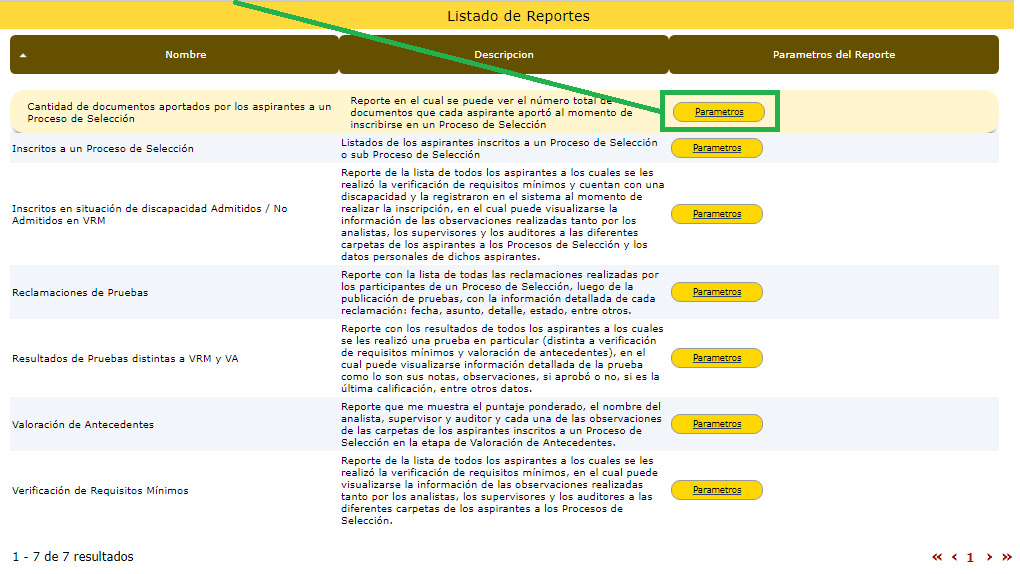Click description 'Reporte con la lista de todas las reclamaciones'

click(x=500, y=292)
